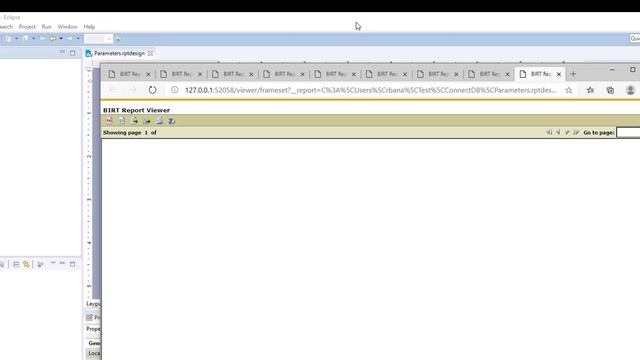Reload the browser page
This screenshot has width=640, height=360.
(152, 90)
